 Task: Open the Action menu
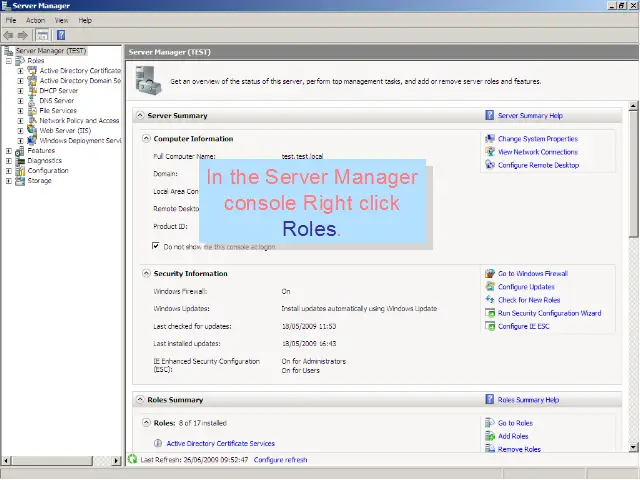tap(36, 20)
